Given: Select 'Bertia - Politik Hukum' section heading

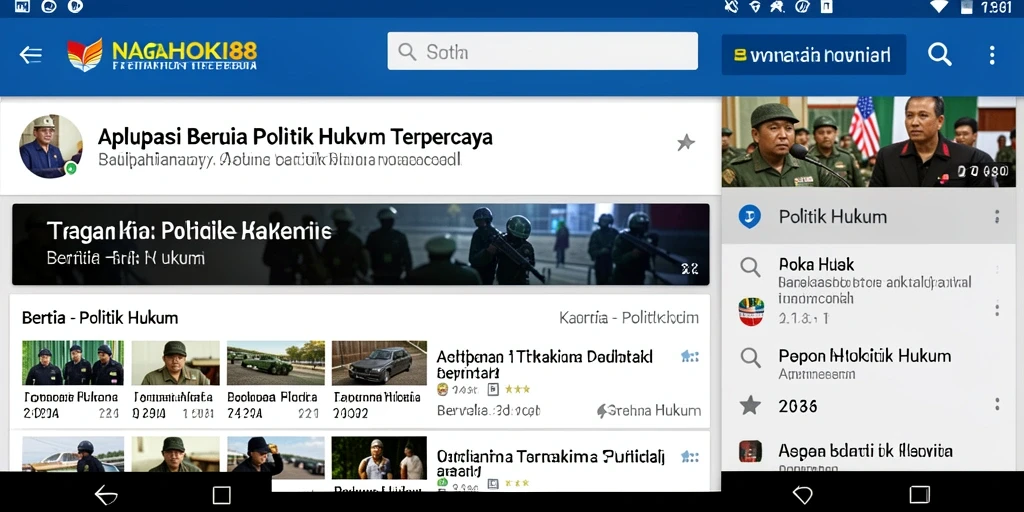Looking at the screenshot, I should point(100,318).
